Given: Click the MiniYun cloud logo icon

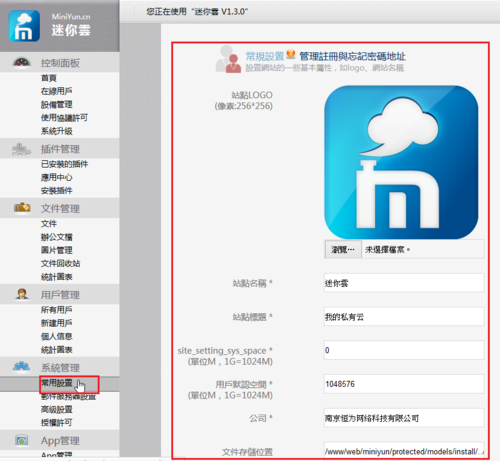Looking at the screenshot, I should (24, 26).
